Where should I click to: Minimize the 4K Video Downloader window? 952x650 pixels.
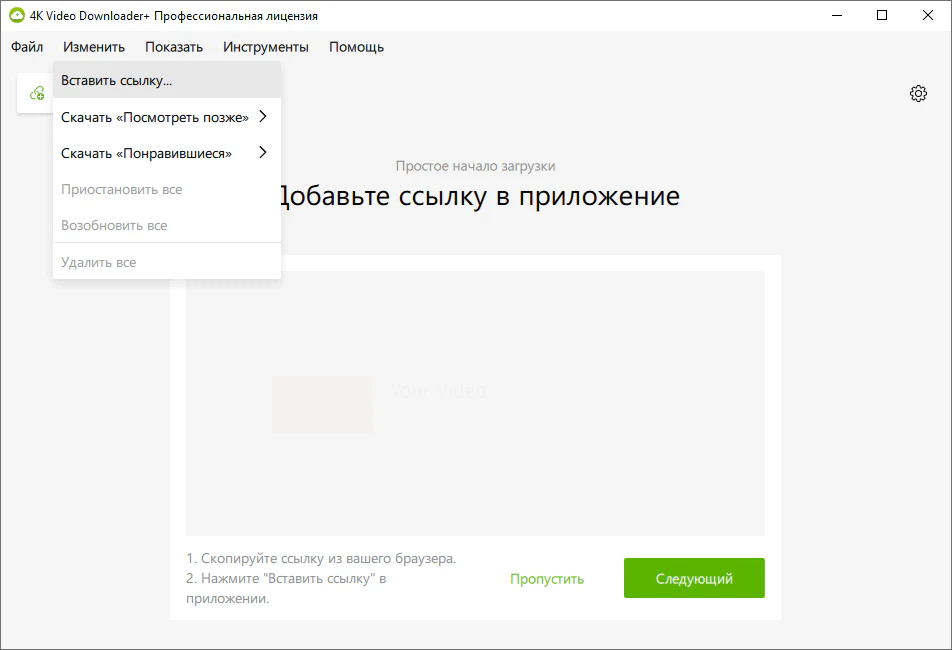point(835,16)
